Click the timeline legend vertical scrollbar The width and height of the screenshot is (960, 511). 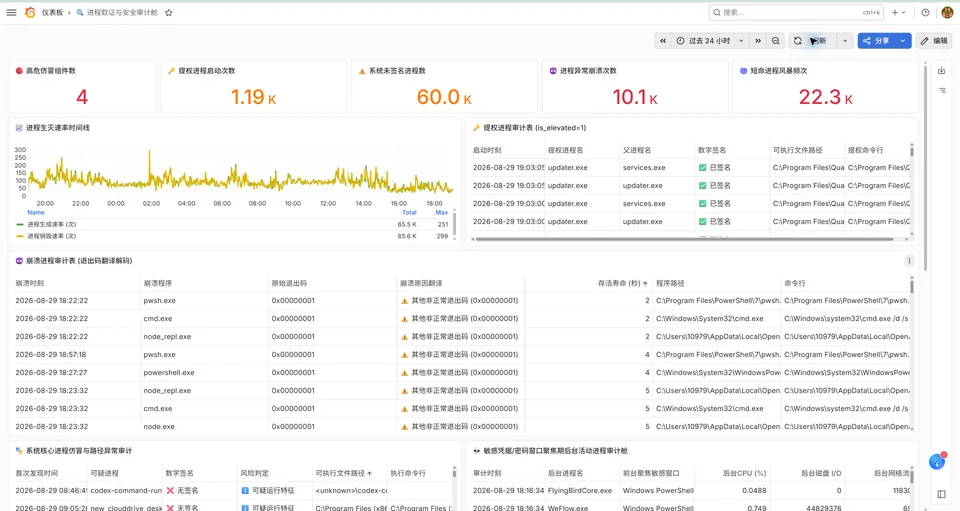454,223
